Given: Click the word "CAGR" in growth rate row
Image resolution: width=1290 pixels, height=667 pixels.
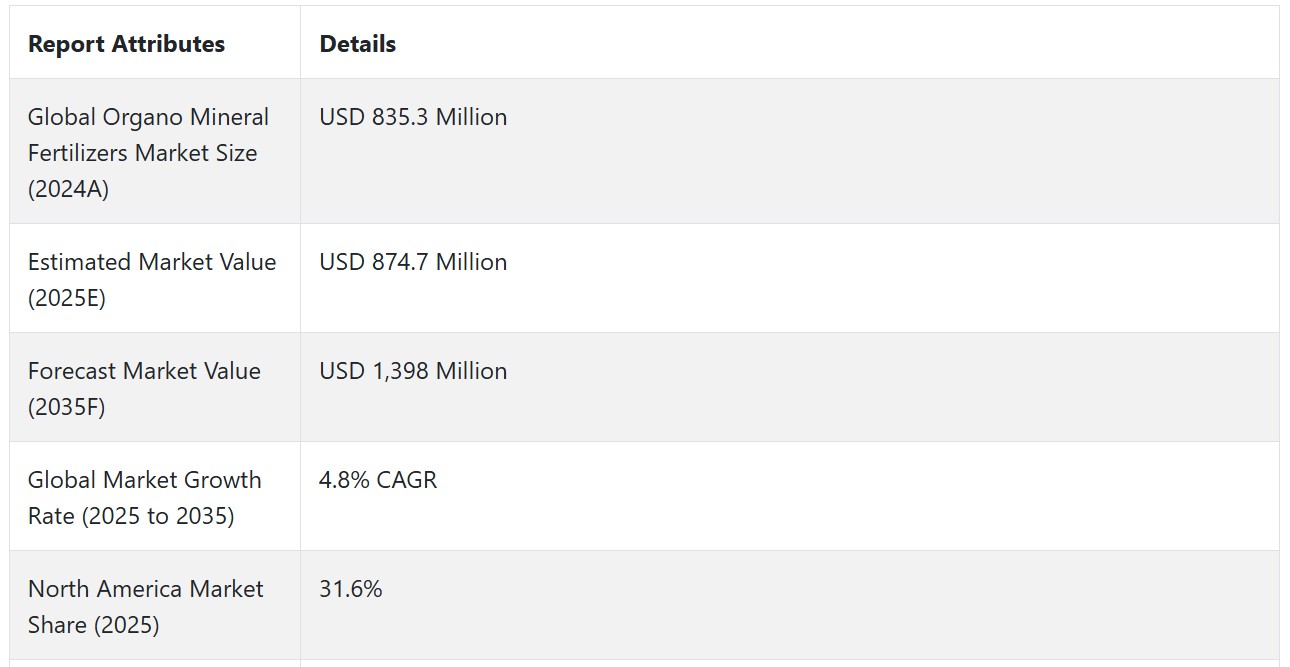Looking at the screenshot, I should click(407, 480).
